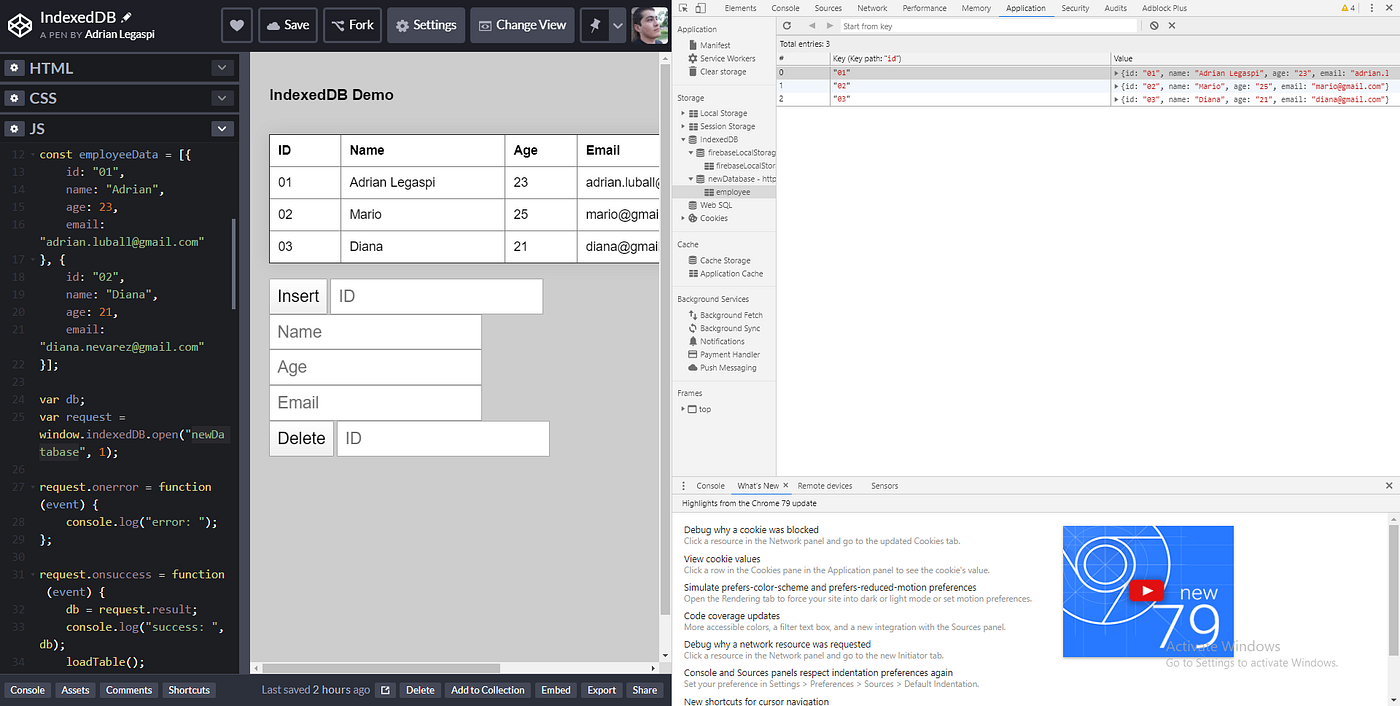
Task: Open Comments in CodePen footer
Action: click(129, 690)
